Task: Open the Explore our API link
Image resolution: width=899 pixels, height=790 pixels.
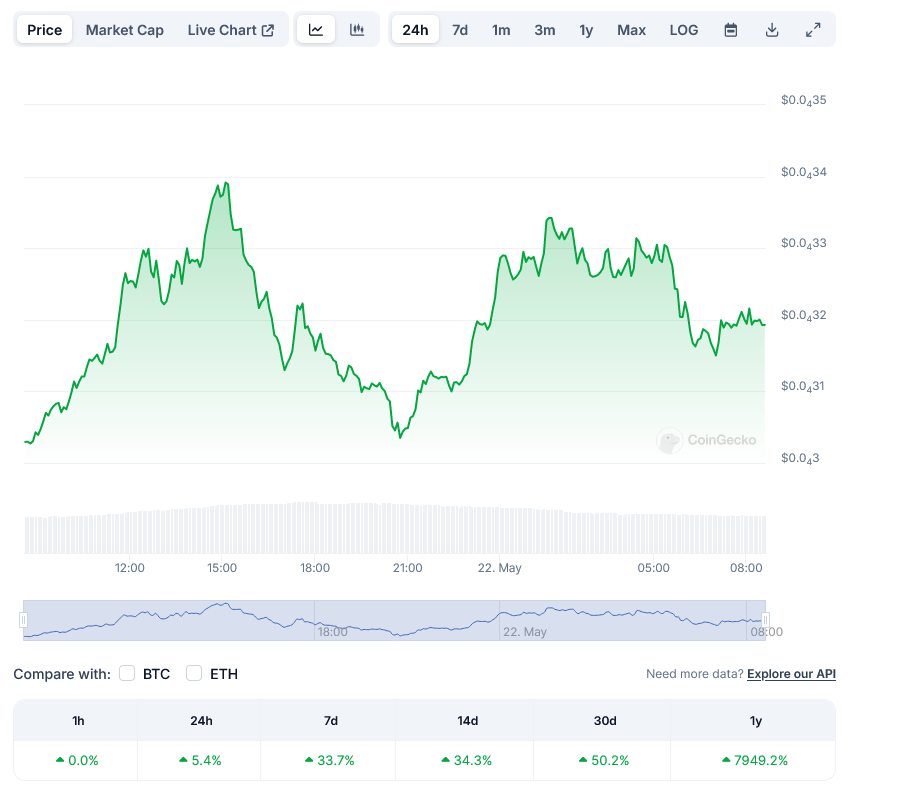Action: pos(791,674)
